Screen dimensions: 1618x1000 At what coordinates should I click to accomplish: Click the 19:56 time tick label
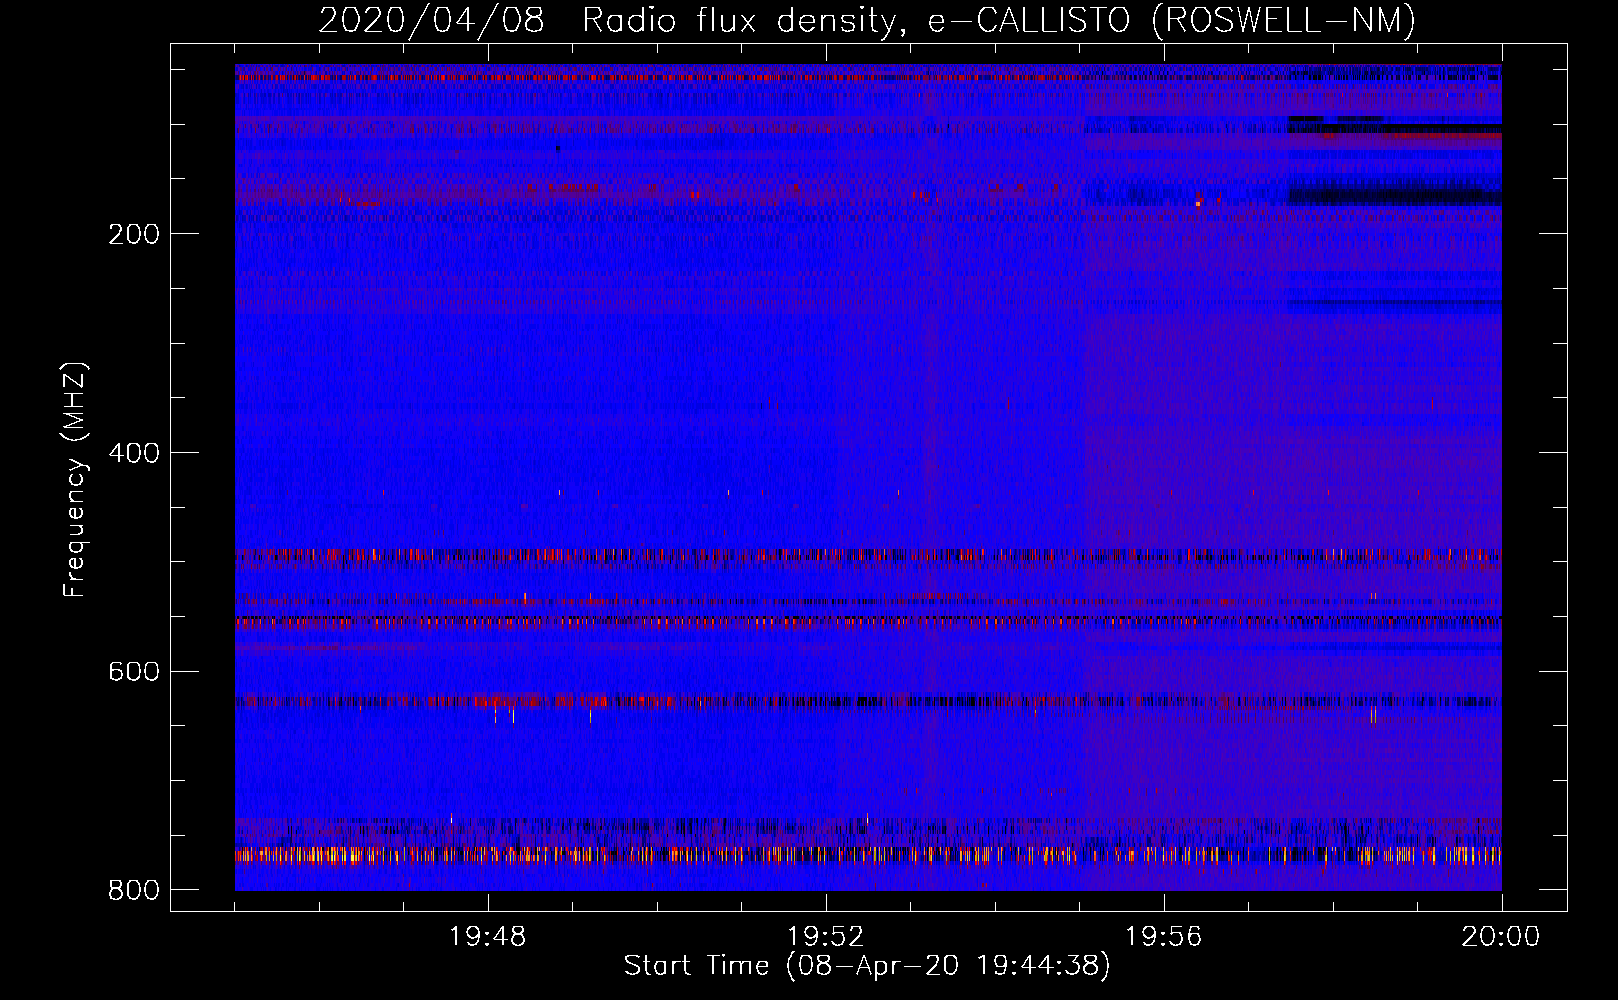tap(1163, 937)
